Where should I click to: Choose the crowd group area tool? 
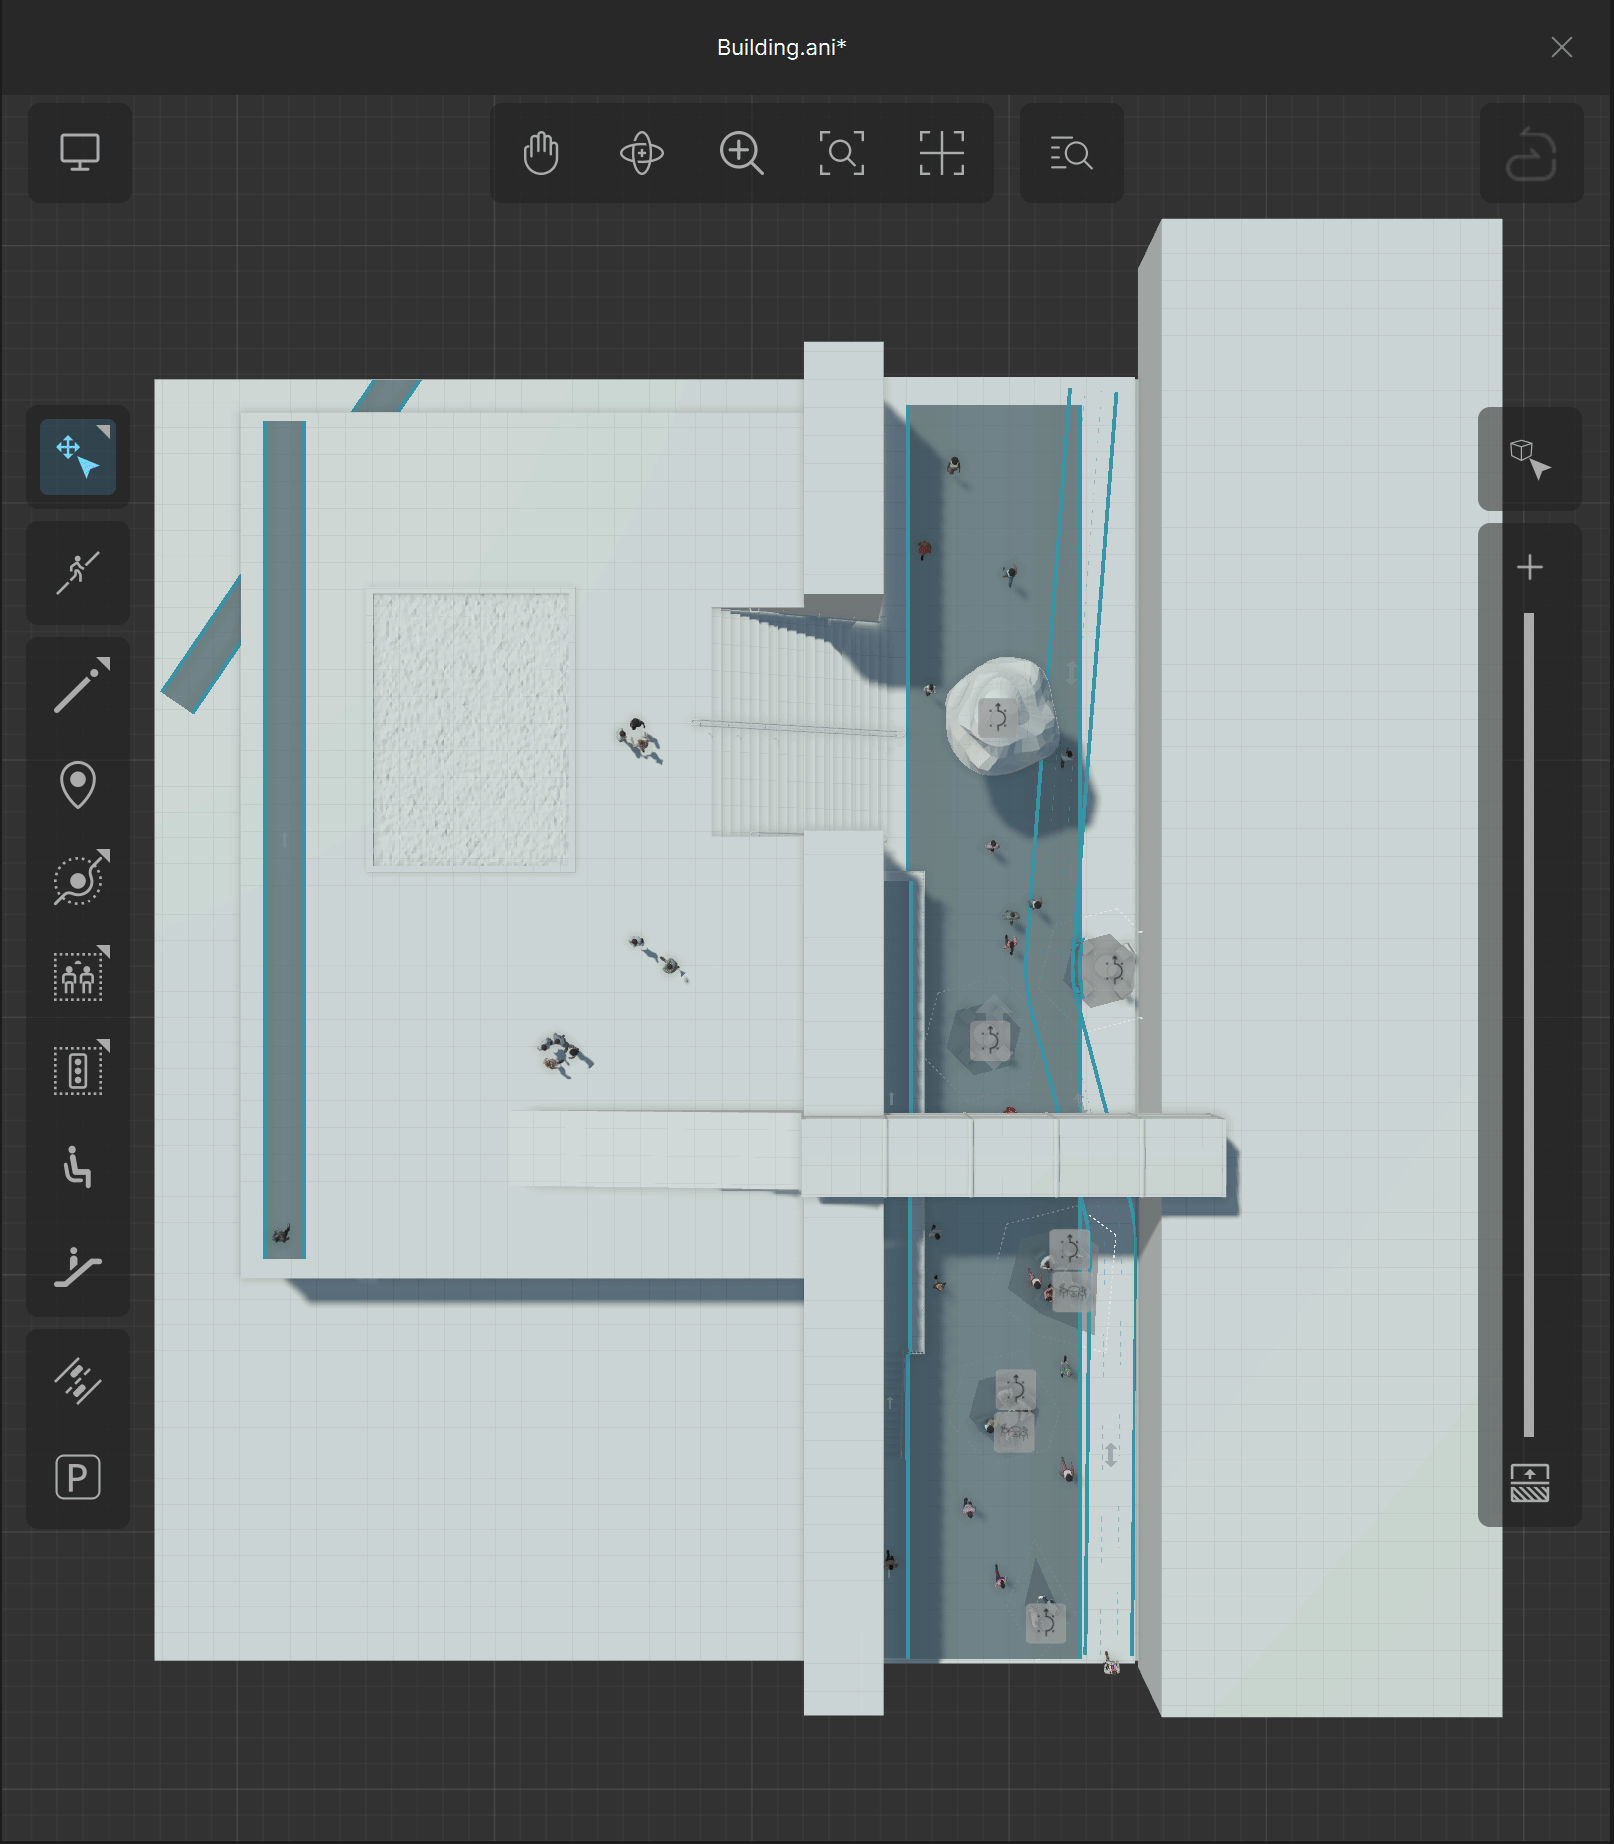pos(80,974)
